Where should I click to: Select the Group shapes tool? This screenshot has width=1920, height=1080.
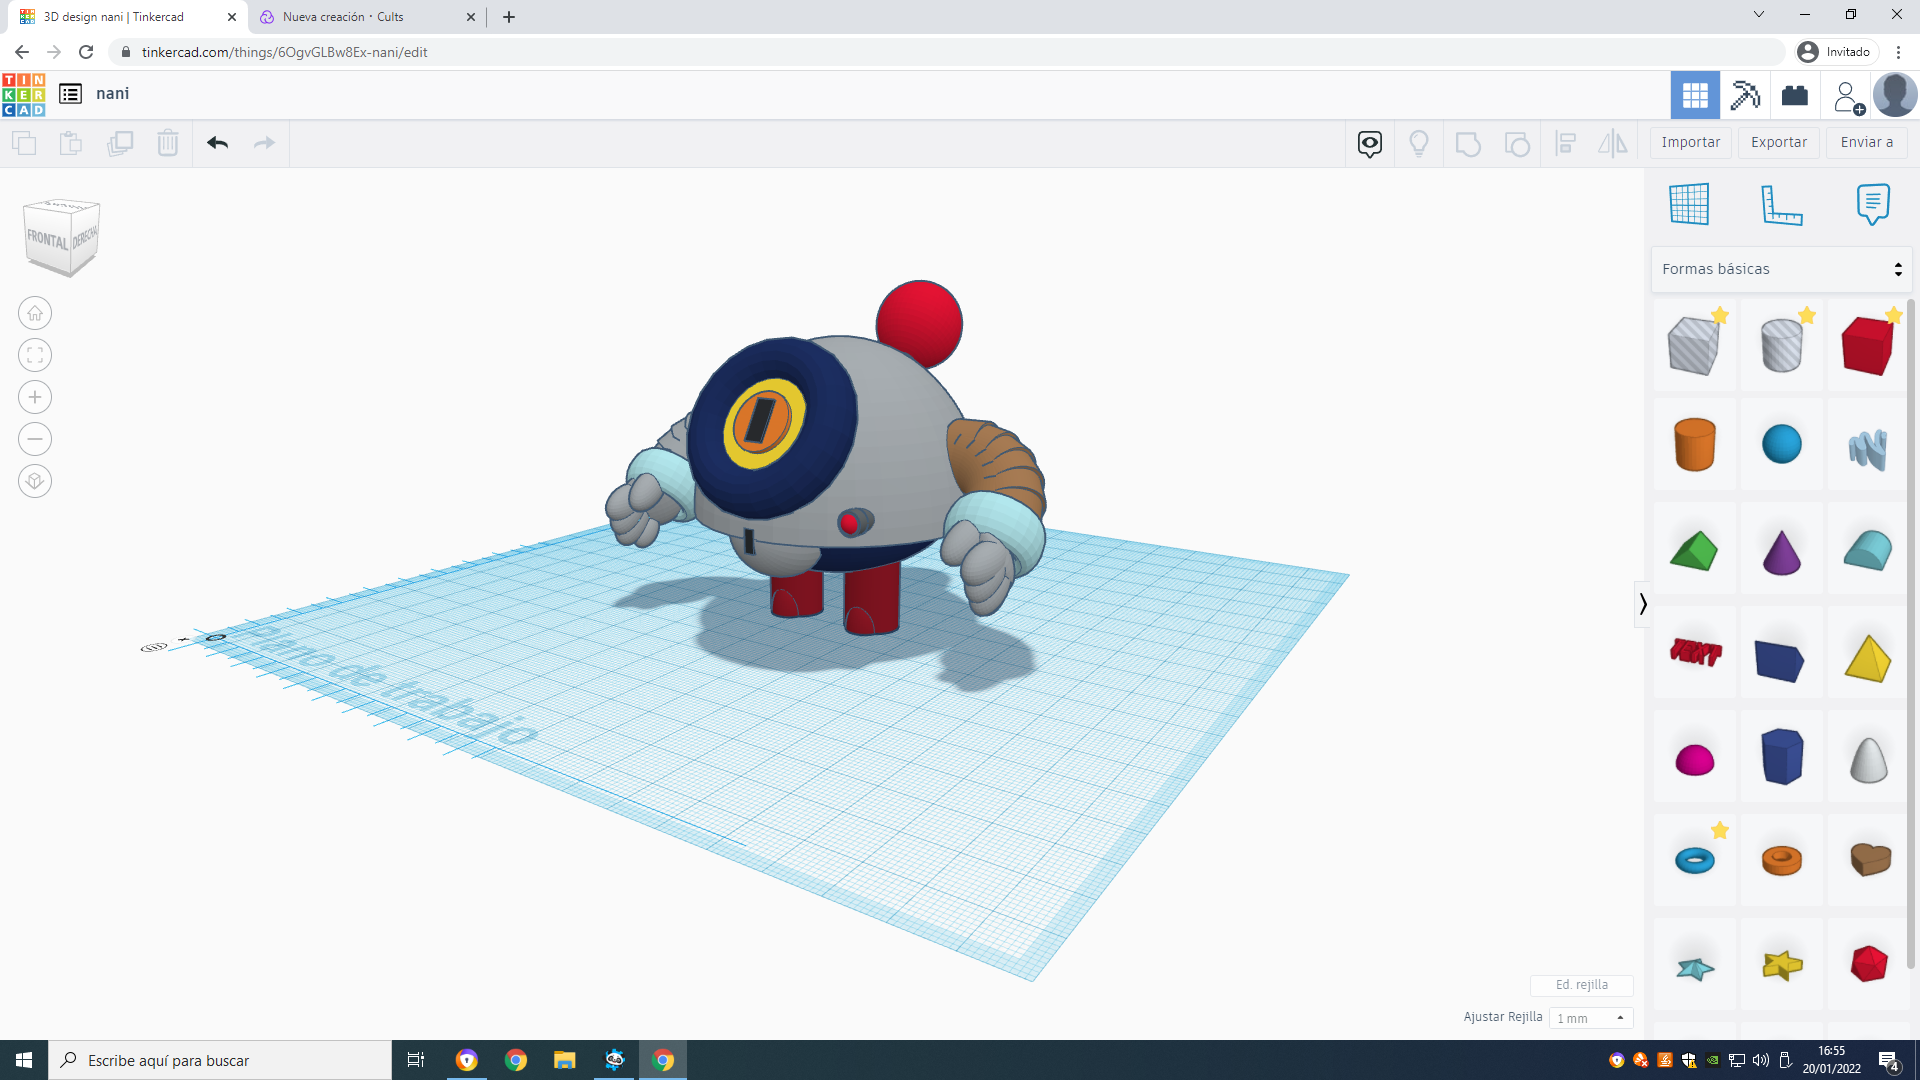point(1468,144)
